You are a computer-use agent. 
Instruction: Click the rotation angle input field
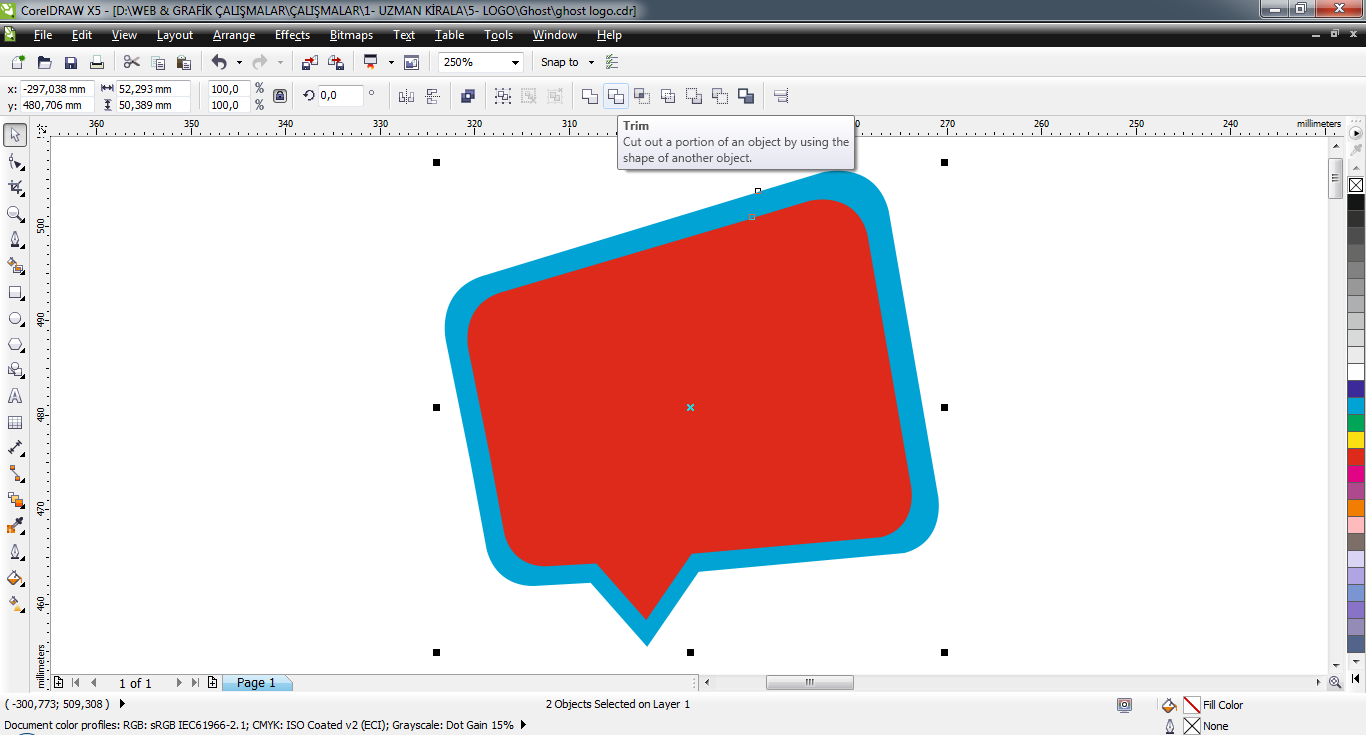(340, 96)
